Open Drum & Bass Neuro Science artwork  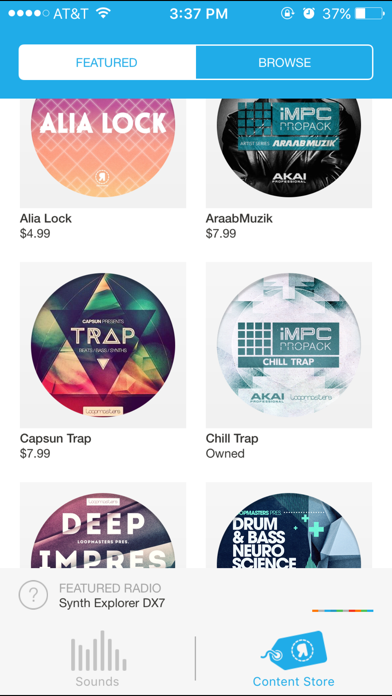click(289, 525)
